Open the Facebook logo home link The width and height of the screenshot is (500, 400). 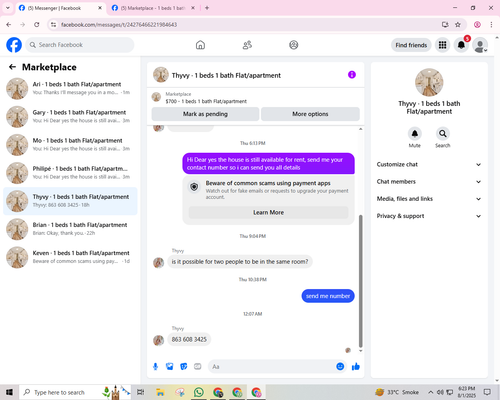[x=14, y=45]
